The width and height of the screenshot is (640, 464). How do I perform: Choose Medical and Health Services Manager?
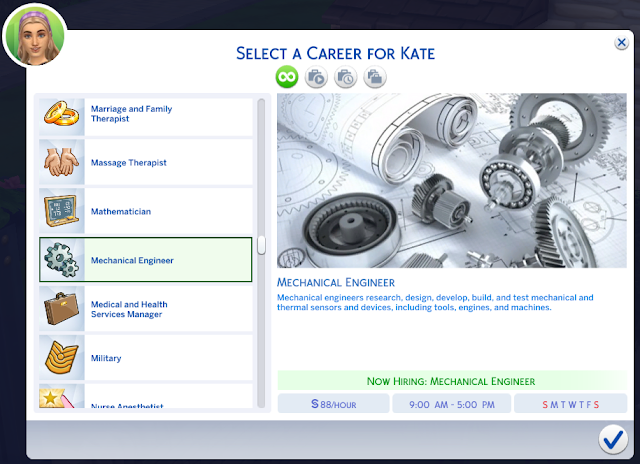(x=146, y=309)
